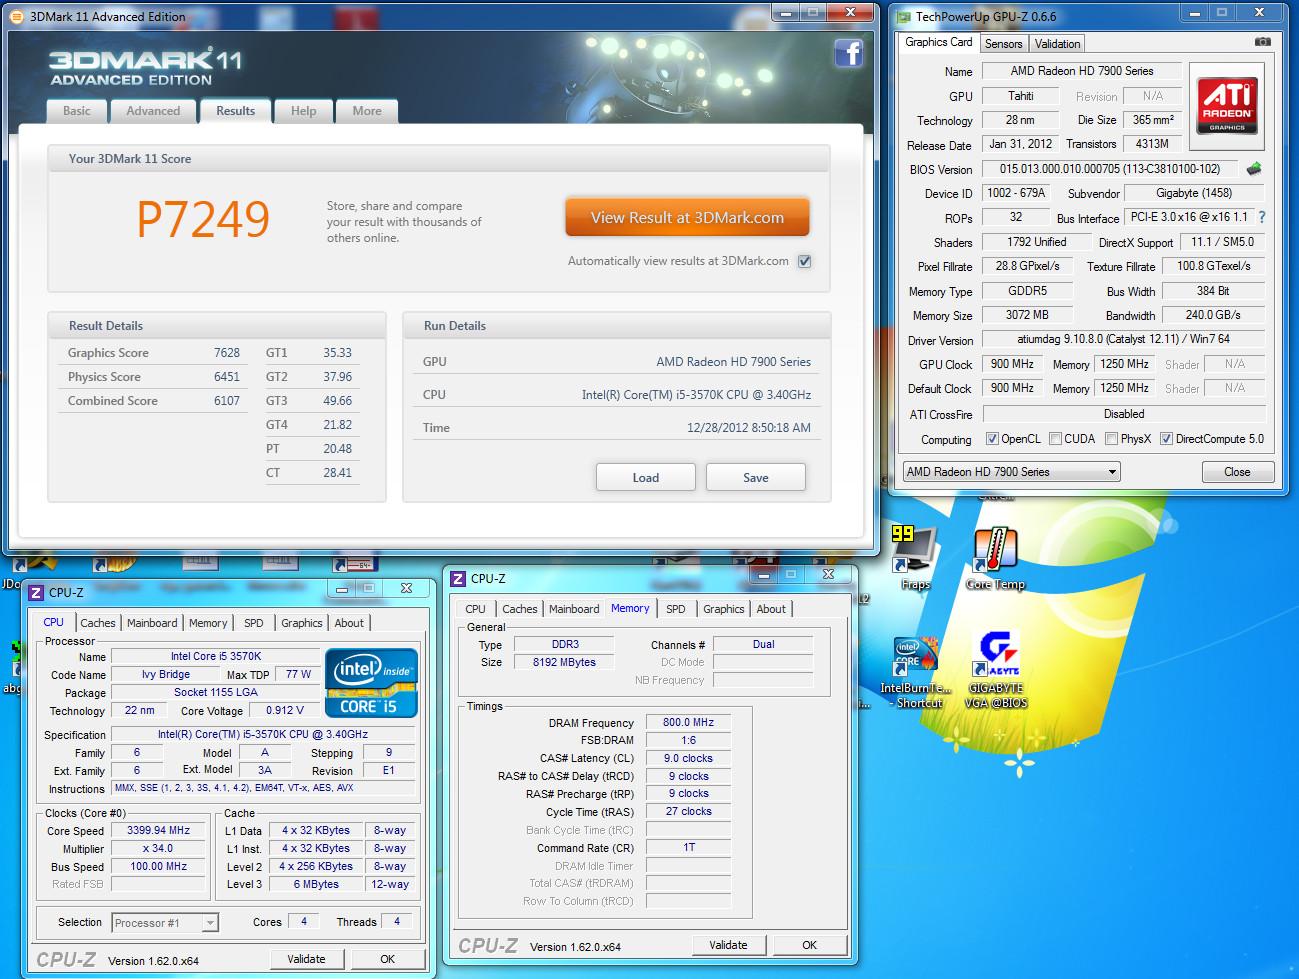
Task: Click the Bus Interface question mark icon
Action: 1262,217
